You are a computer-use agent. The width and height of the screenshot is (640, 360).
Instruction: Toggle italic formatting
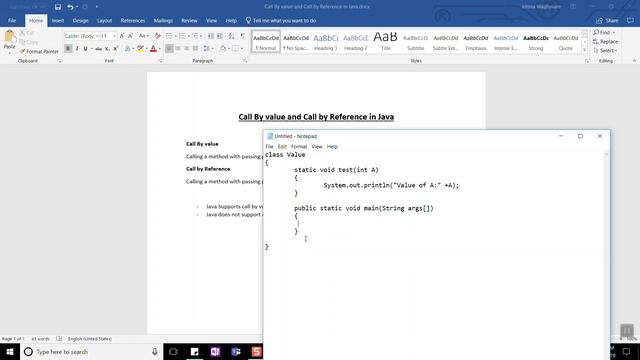[x=77, y=49]
